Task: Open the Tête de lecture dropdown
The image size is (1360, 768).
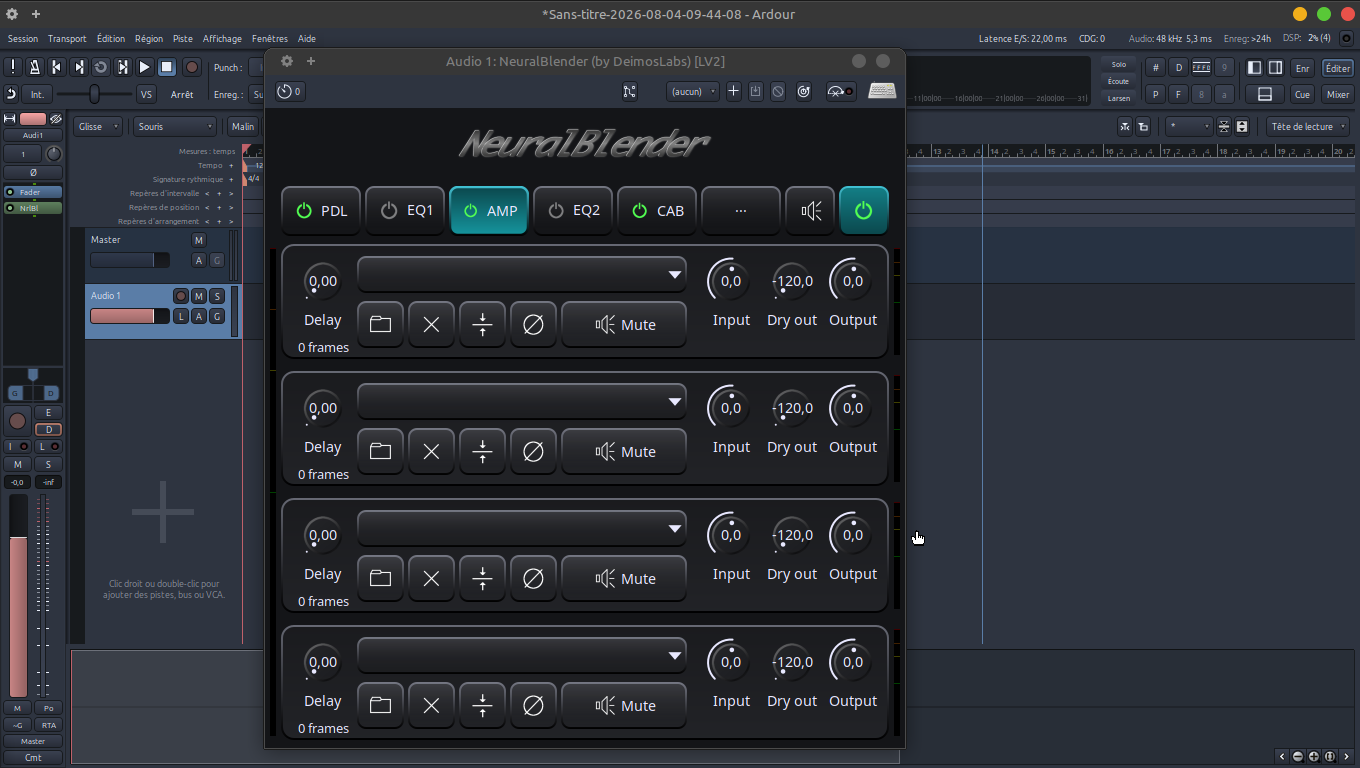Action: [1308, 127]
